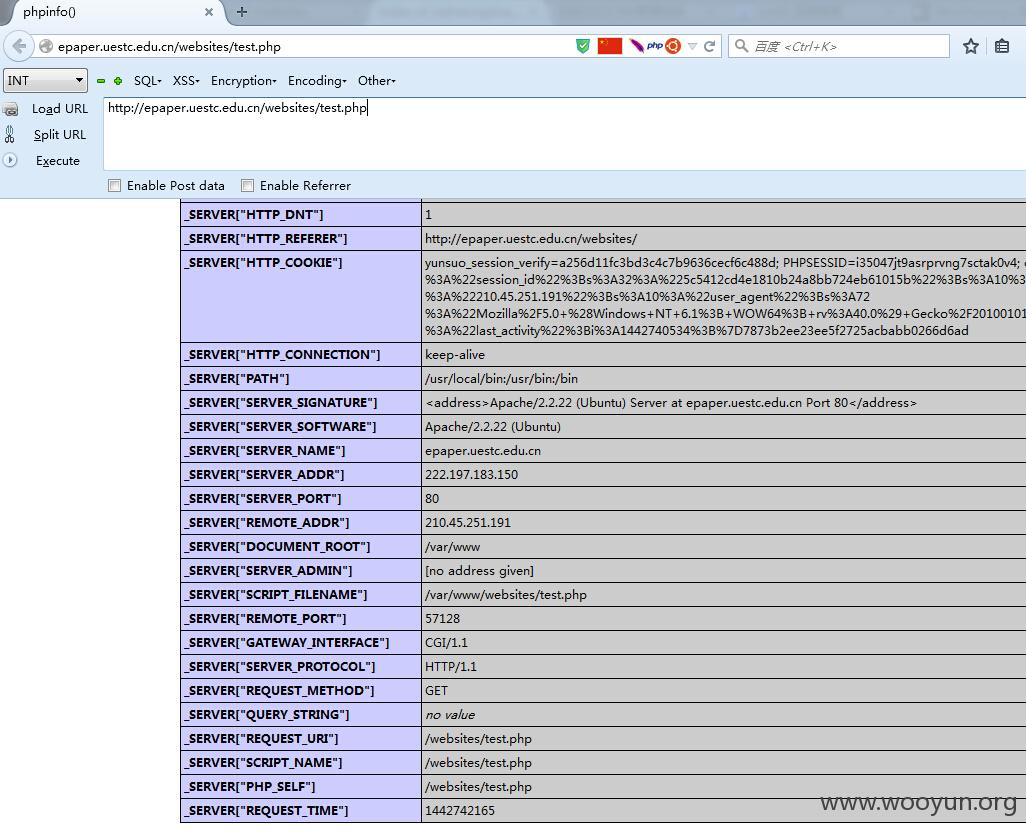1026x831 pixels.
Task: Bookmark this page with the star icon
Action: (971, 46)
